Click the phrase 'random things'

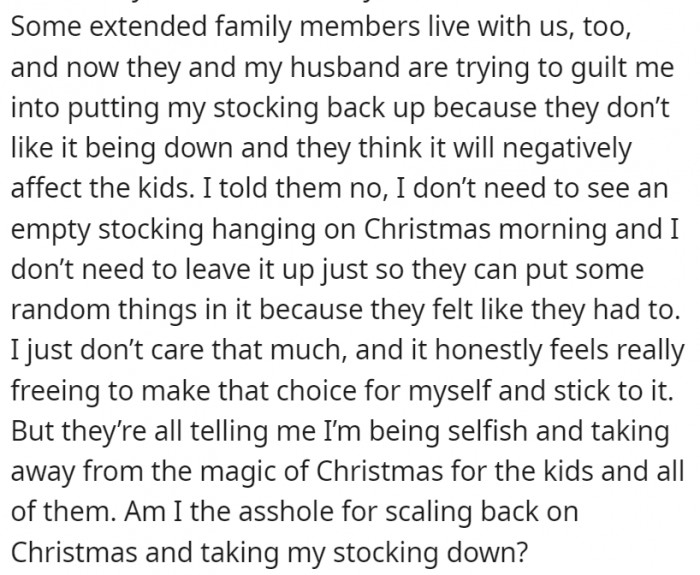tap(104, 309)
